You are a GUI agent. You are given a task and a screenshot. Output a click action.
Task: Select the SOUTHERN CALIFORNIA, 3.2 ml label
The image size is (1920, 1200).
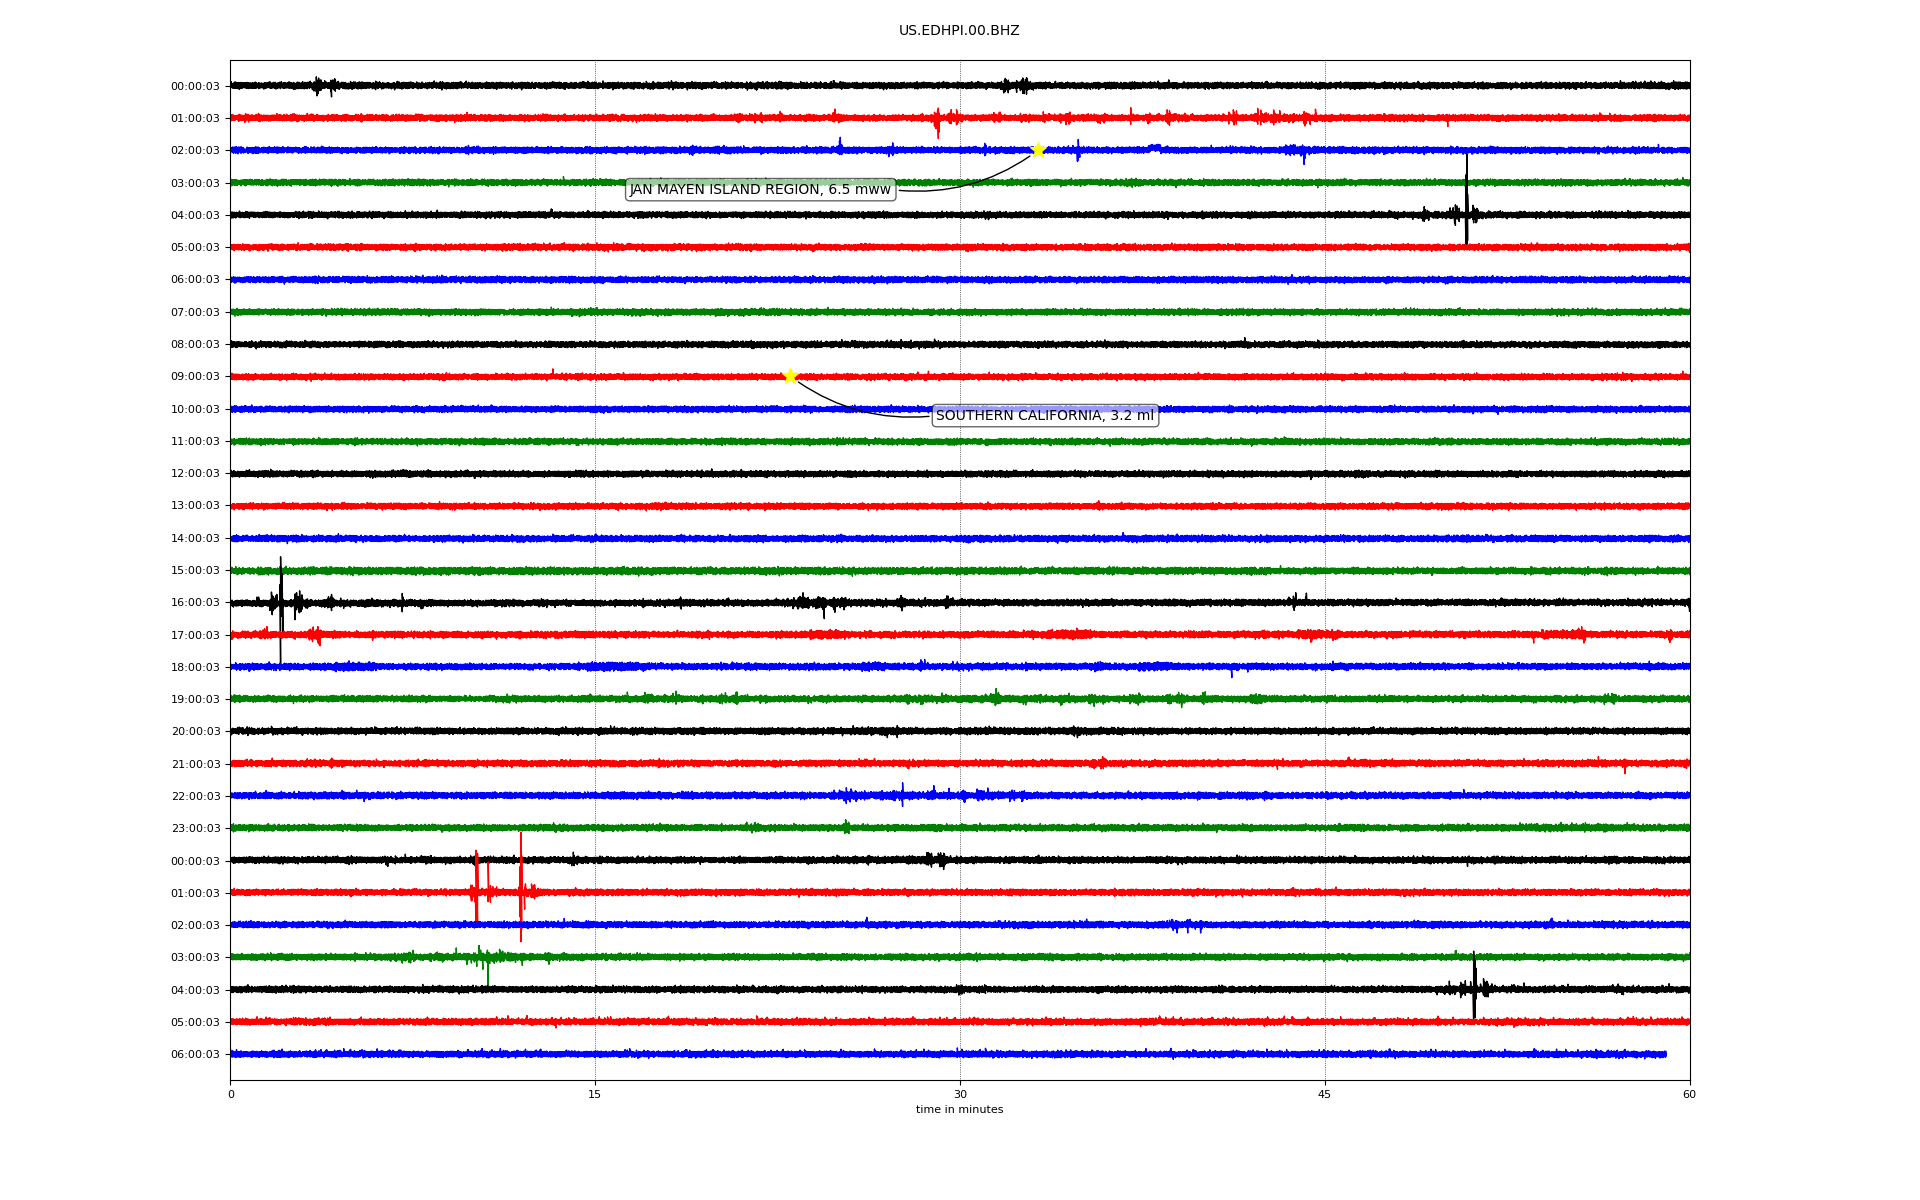[1045, 415]
